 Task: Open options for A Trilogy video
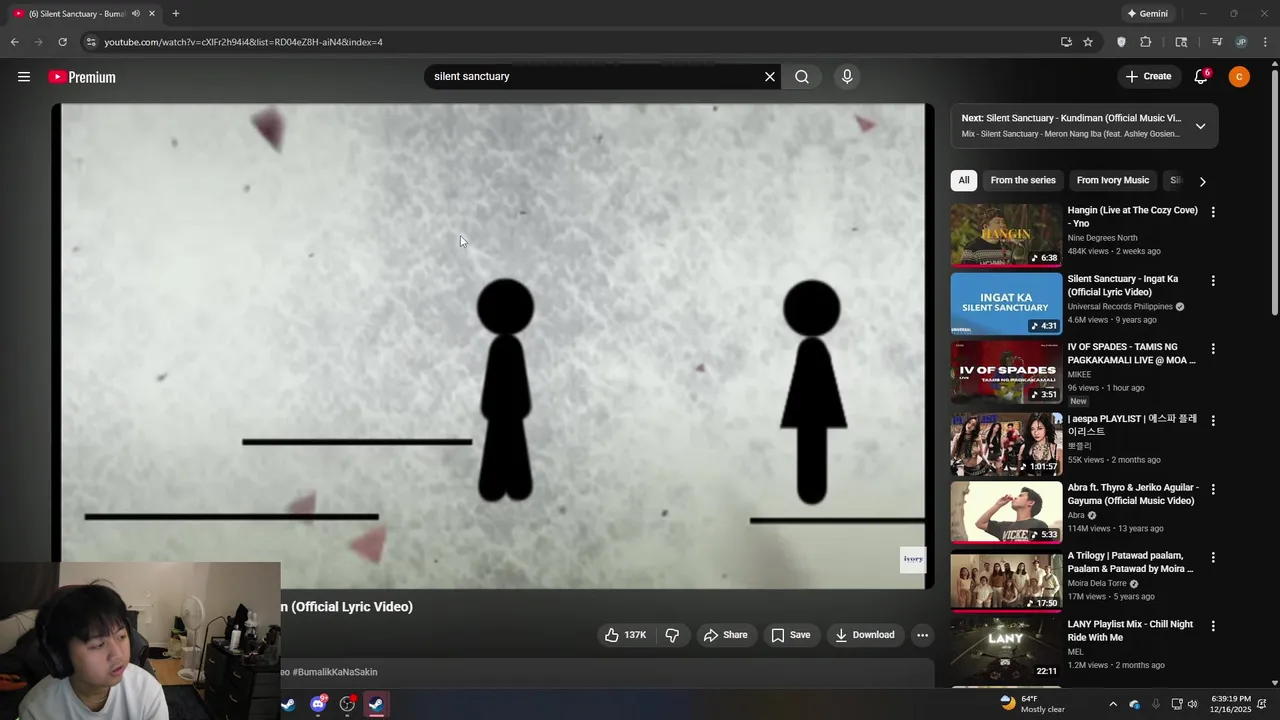click(1213, 557)
